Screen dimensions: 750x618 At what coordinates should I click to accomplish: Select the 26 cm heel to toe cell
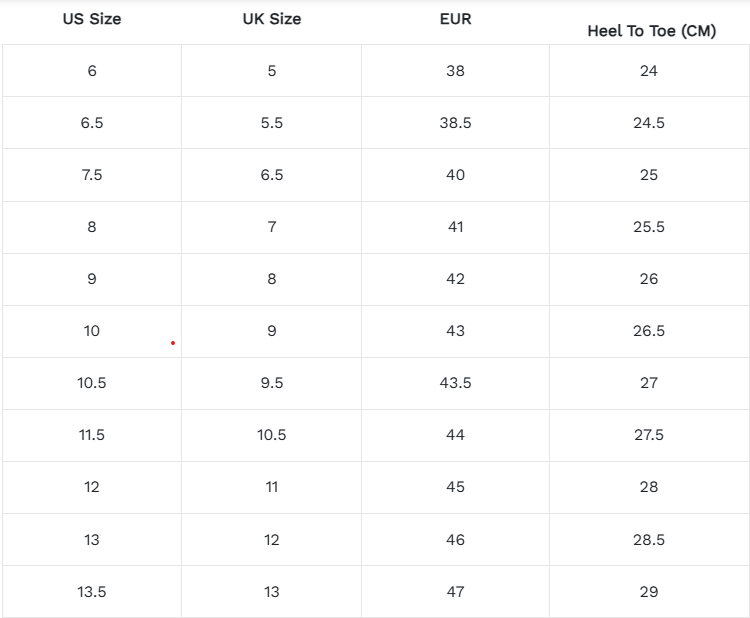point(649,279)
